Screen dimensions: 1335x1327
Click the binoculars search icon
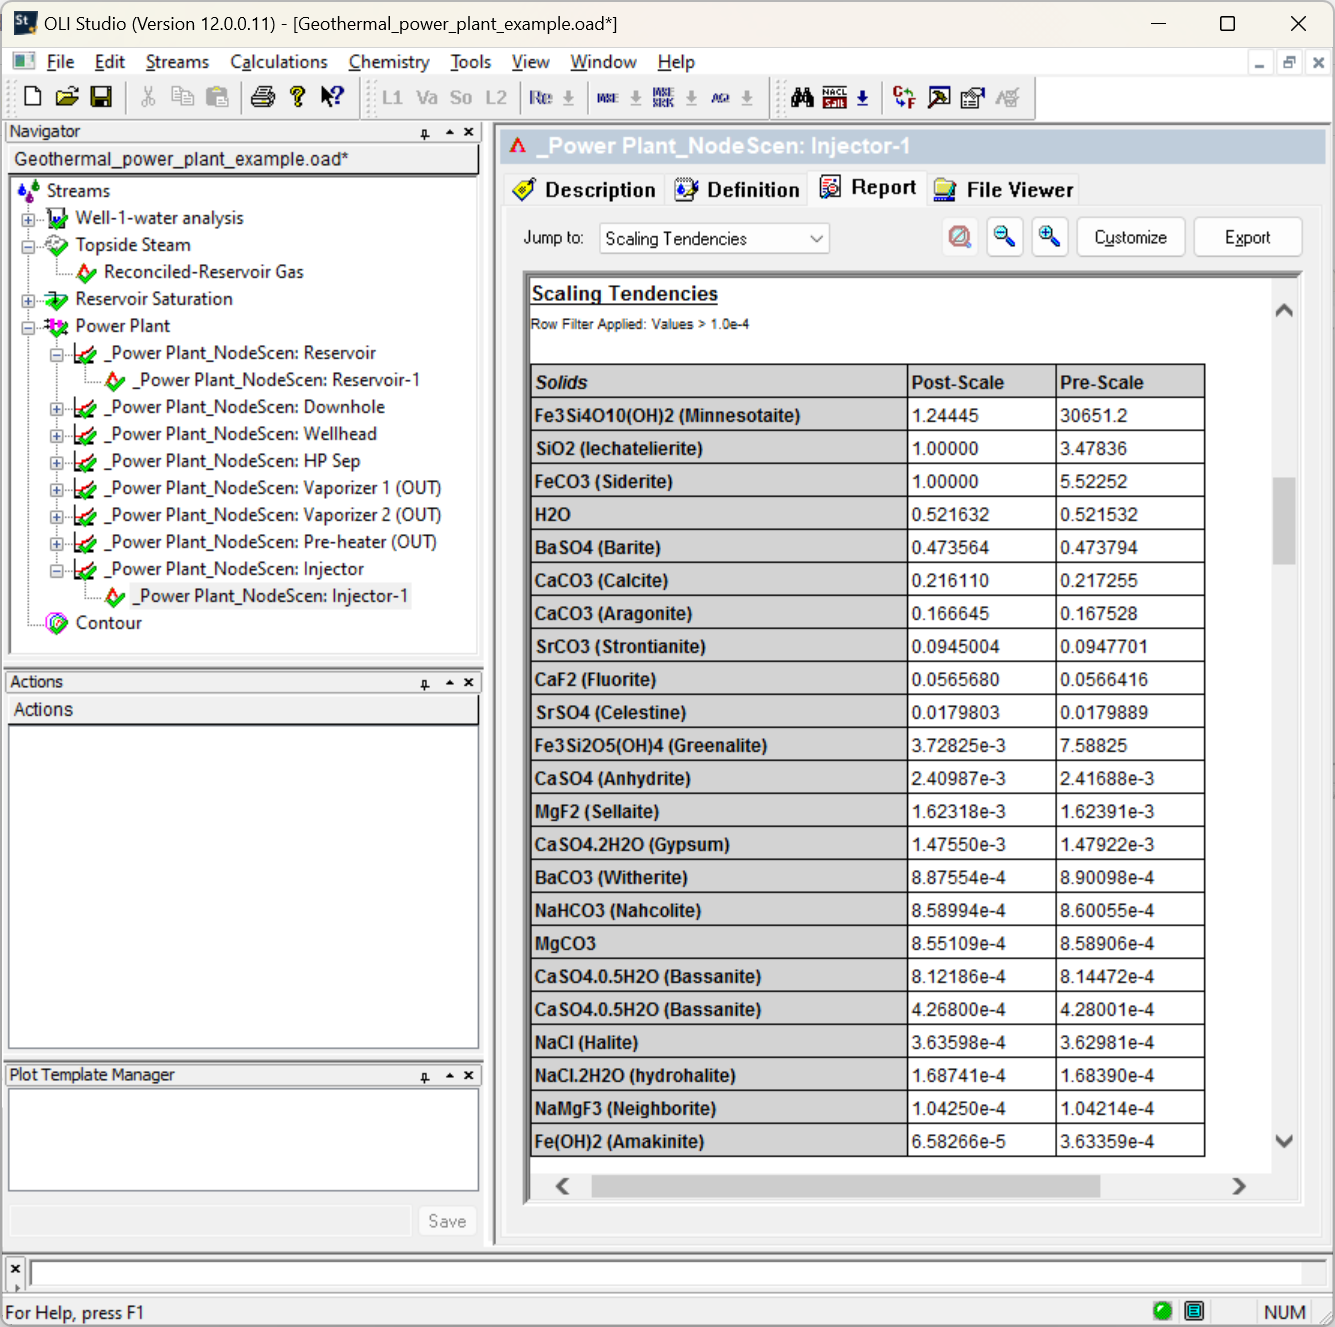[802, 97]
